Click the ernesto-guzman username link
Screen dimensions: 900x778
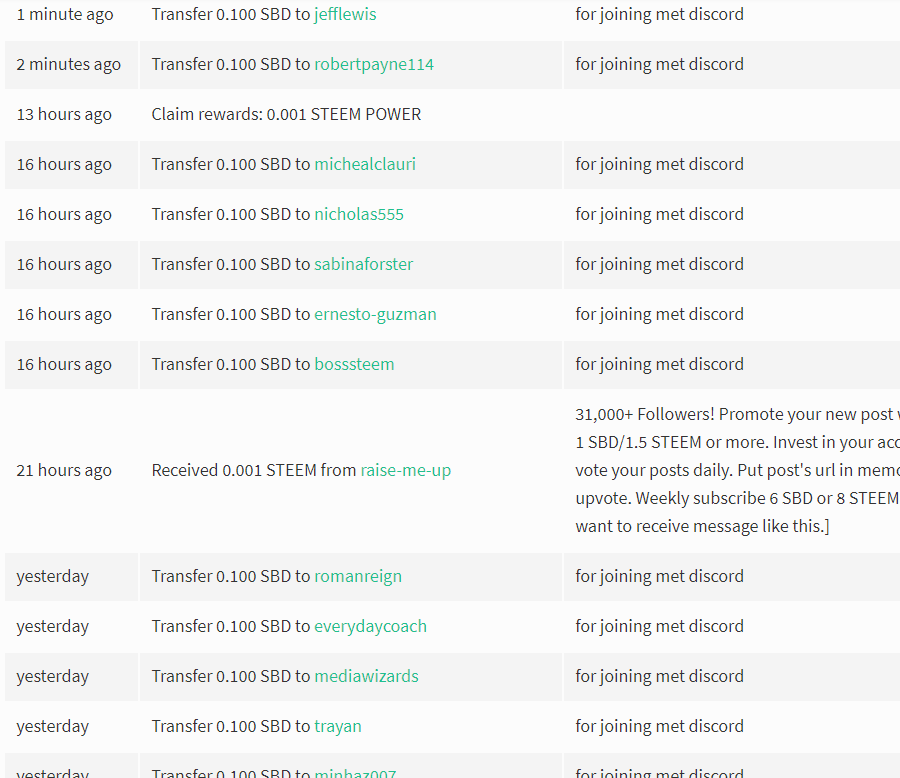point(375,314)
